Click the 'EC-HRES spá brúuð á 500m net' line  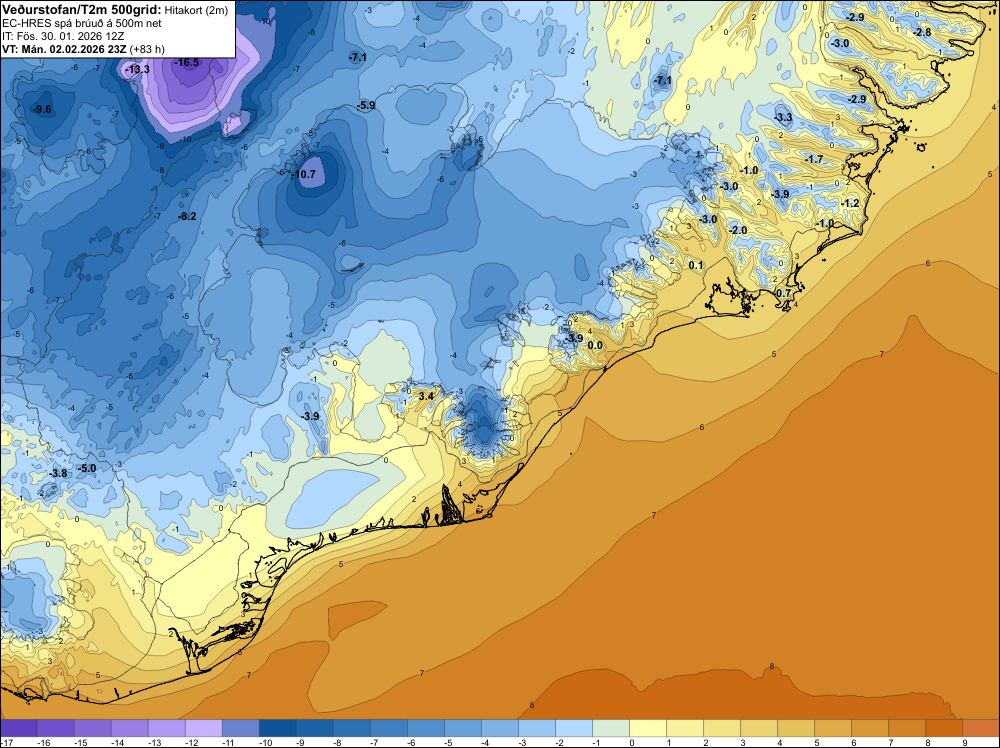point(82,23)
